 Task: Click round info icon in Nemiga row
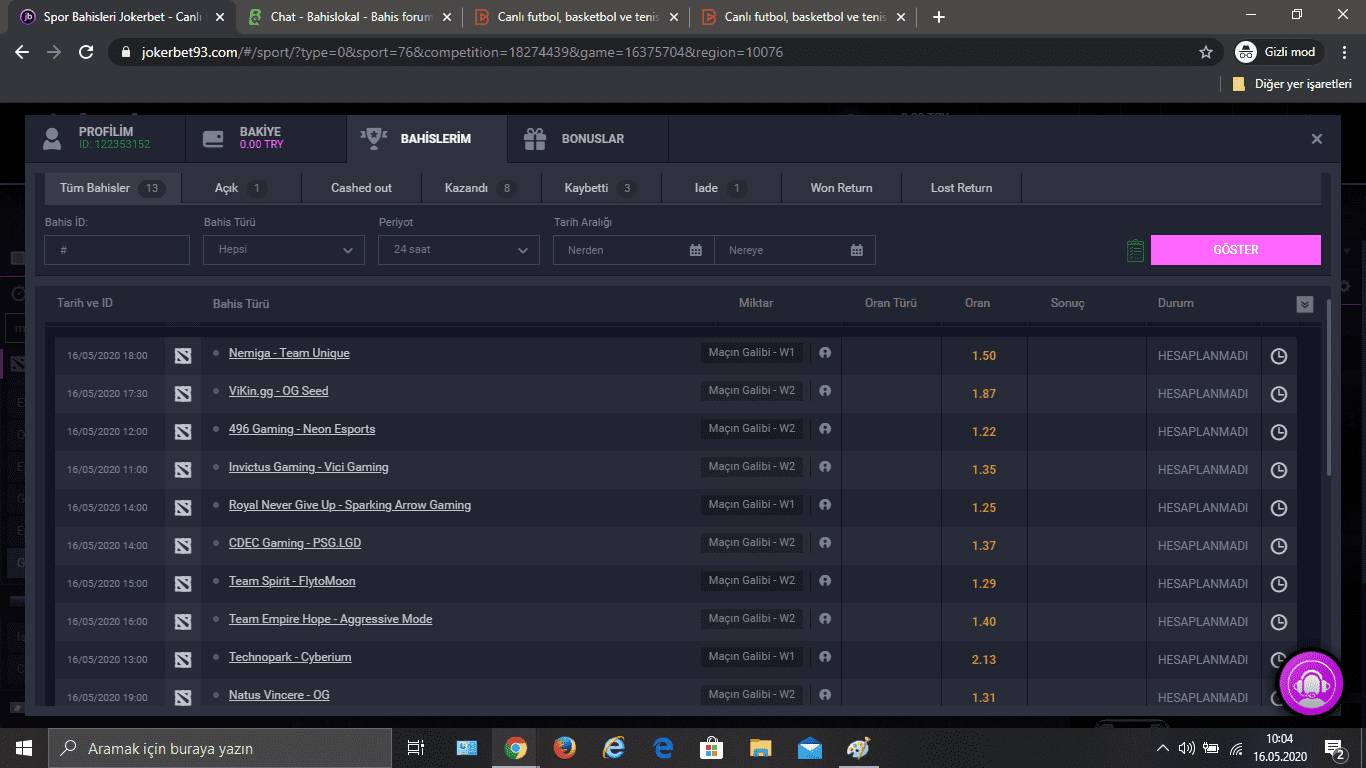825,353
